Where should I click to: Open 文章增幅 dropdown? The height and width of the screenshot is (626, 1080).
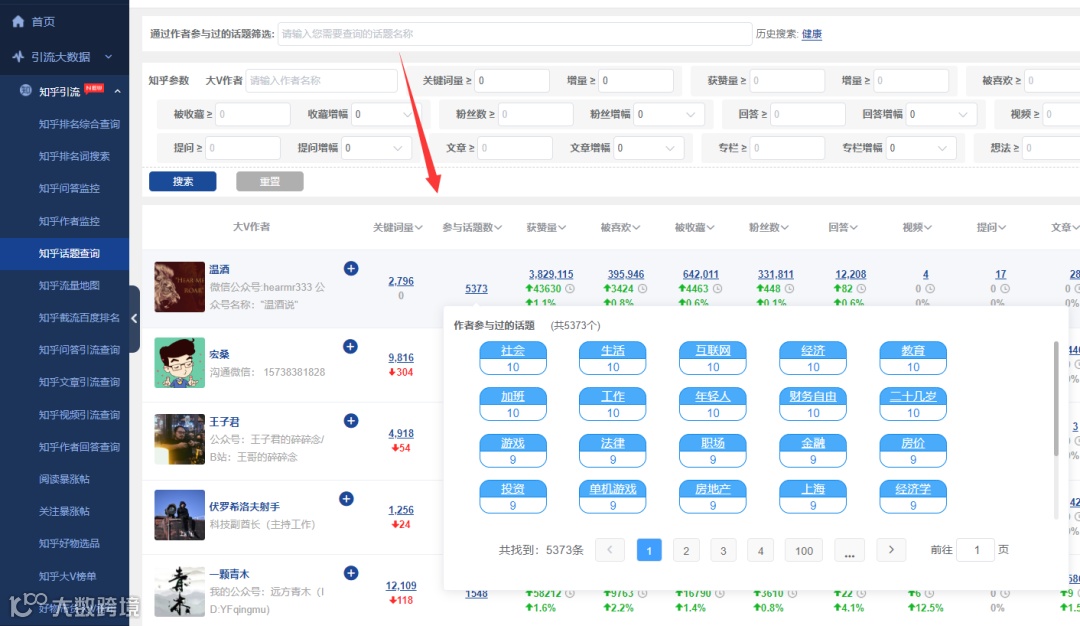pos(648,148)
